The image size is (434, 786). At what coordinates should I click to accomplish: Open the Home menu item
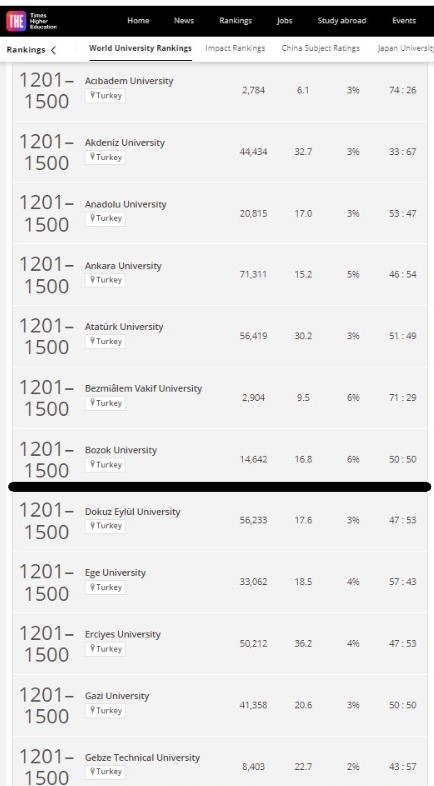tap(138, 21)
